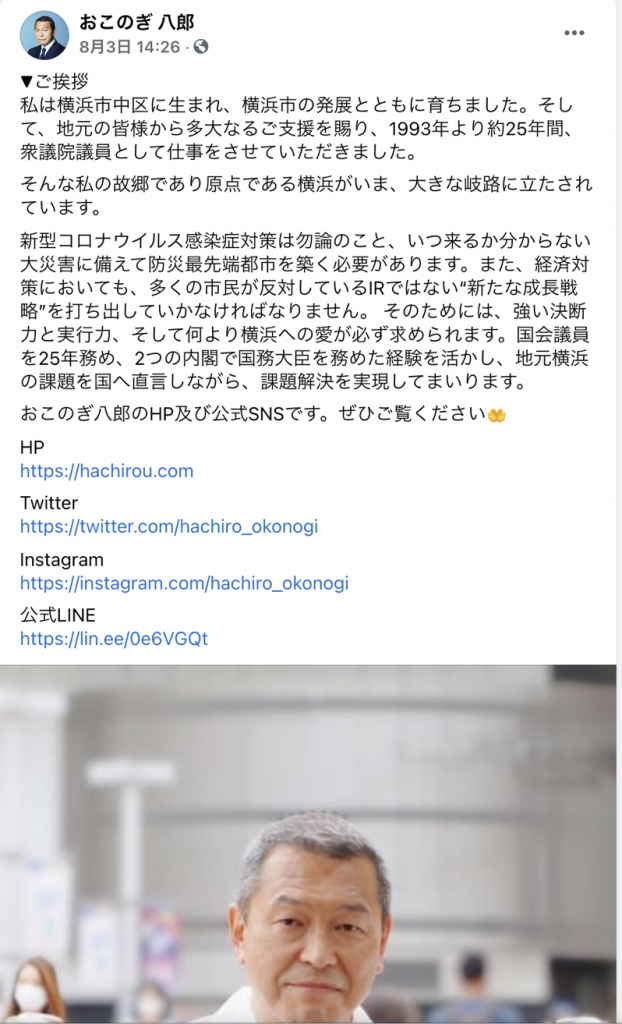Visit the https://hachirou.com homepage link
Image resolution: width=622 pixels, height=1024 pixels.
pos(106,471)
